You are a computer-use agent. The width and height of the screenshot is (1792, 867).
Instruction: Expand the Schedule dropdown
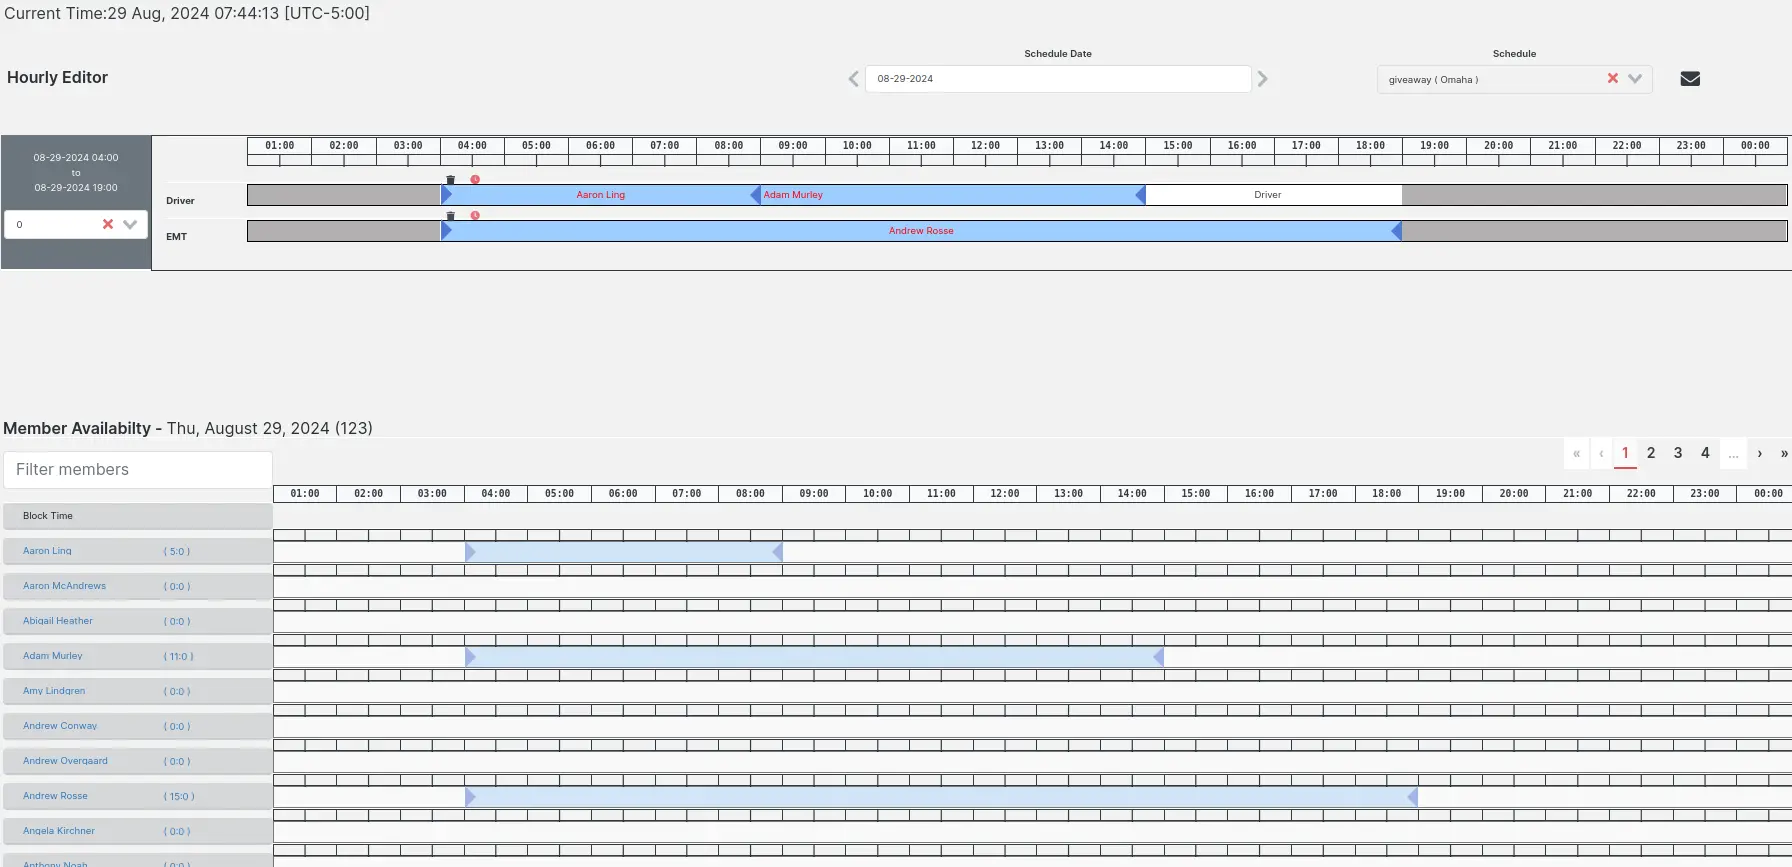1635,79
